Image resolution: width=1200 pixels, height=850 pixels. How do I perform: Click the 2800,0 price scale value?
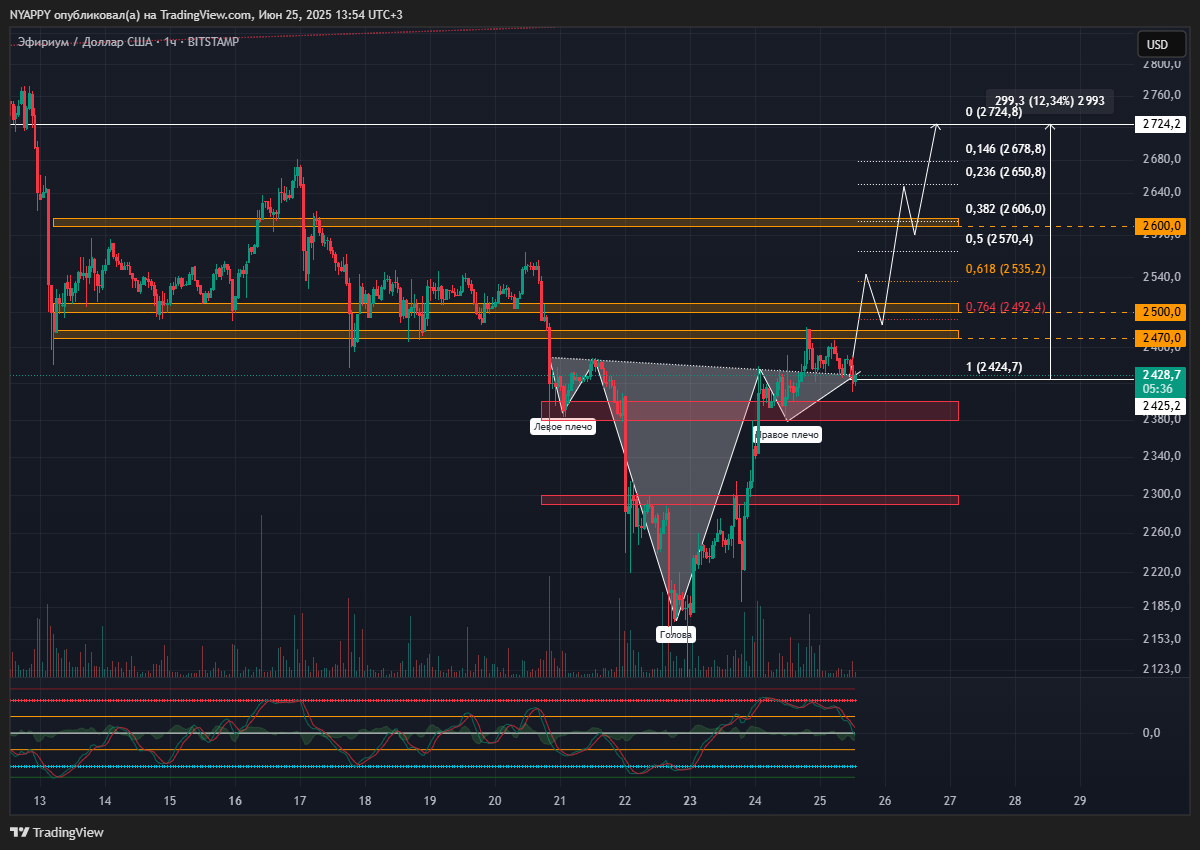[1162, 64]
